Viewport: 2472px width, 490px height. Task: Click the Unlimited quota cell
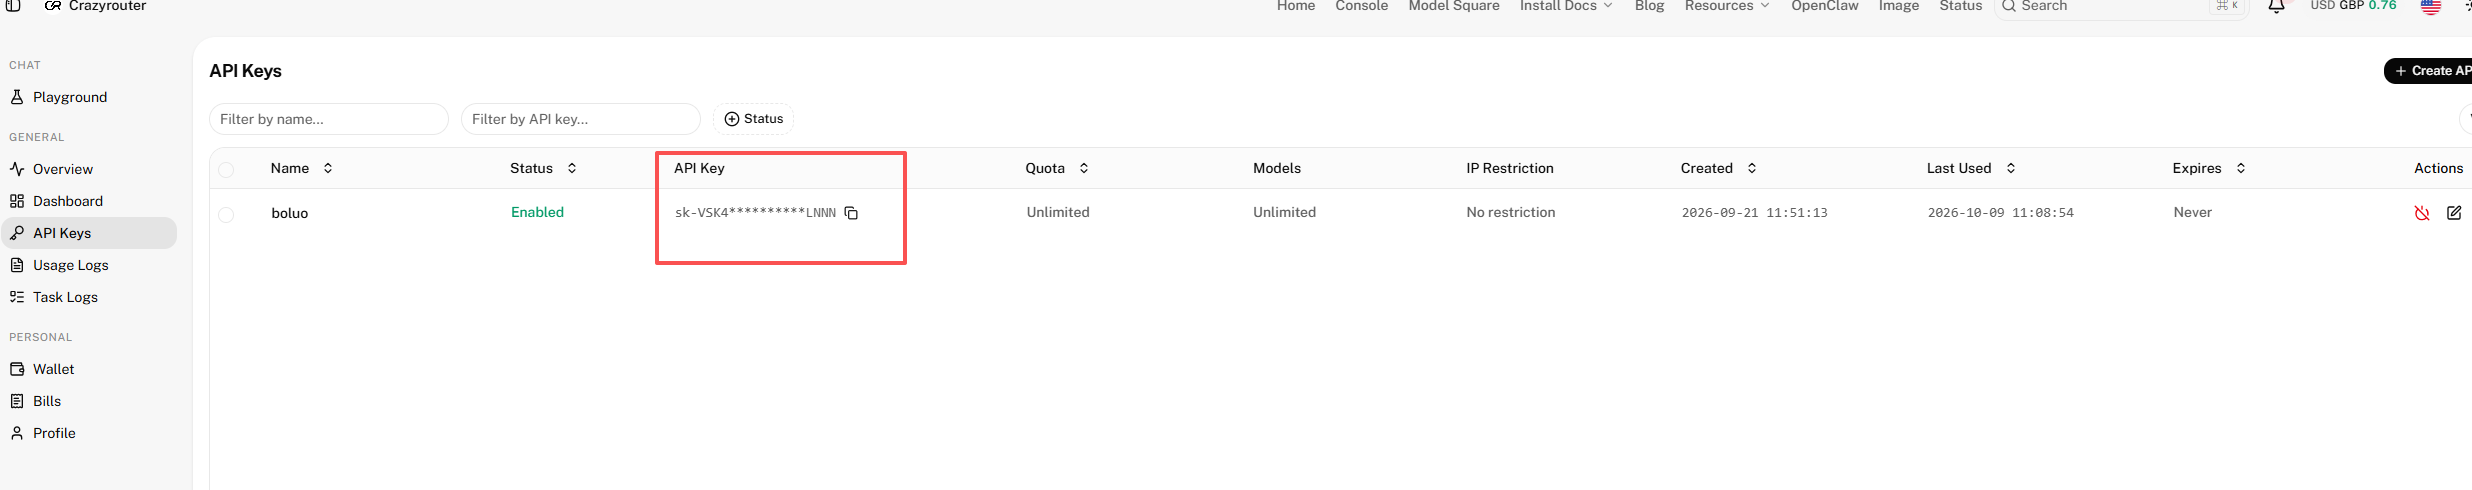(1058, 212)
